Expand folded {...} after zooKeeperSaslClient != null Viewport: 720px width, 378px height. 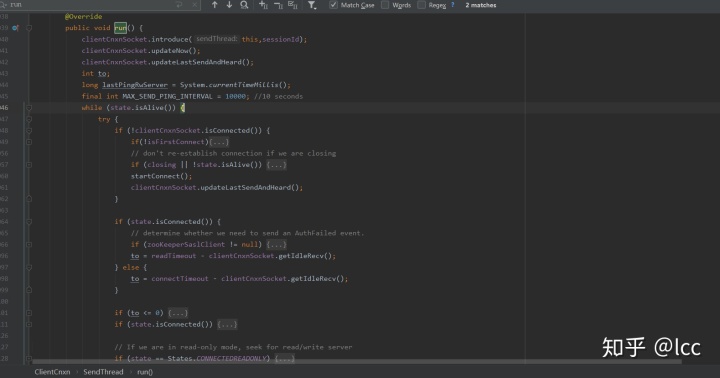click(276, 245)
